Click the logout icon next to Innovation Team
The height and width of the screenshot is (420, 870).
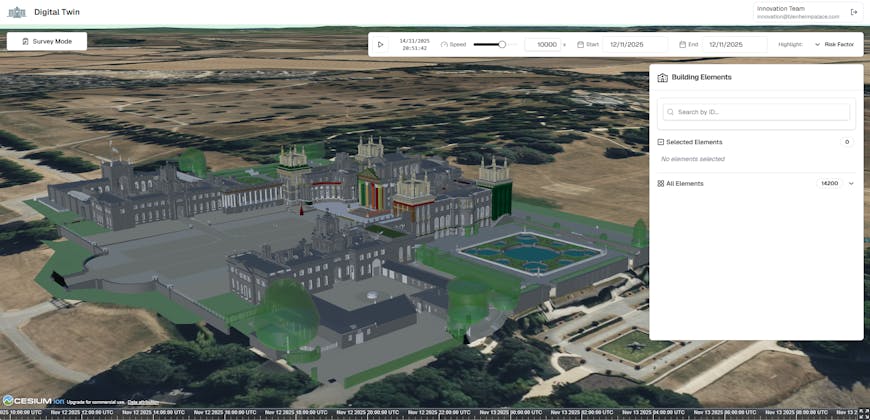853,12
